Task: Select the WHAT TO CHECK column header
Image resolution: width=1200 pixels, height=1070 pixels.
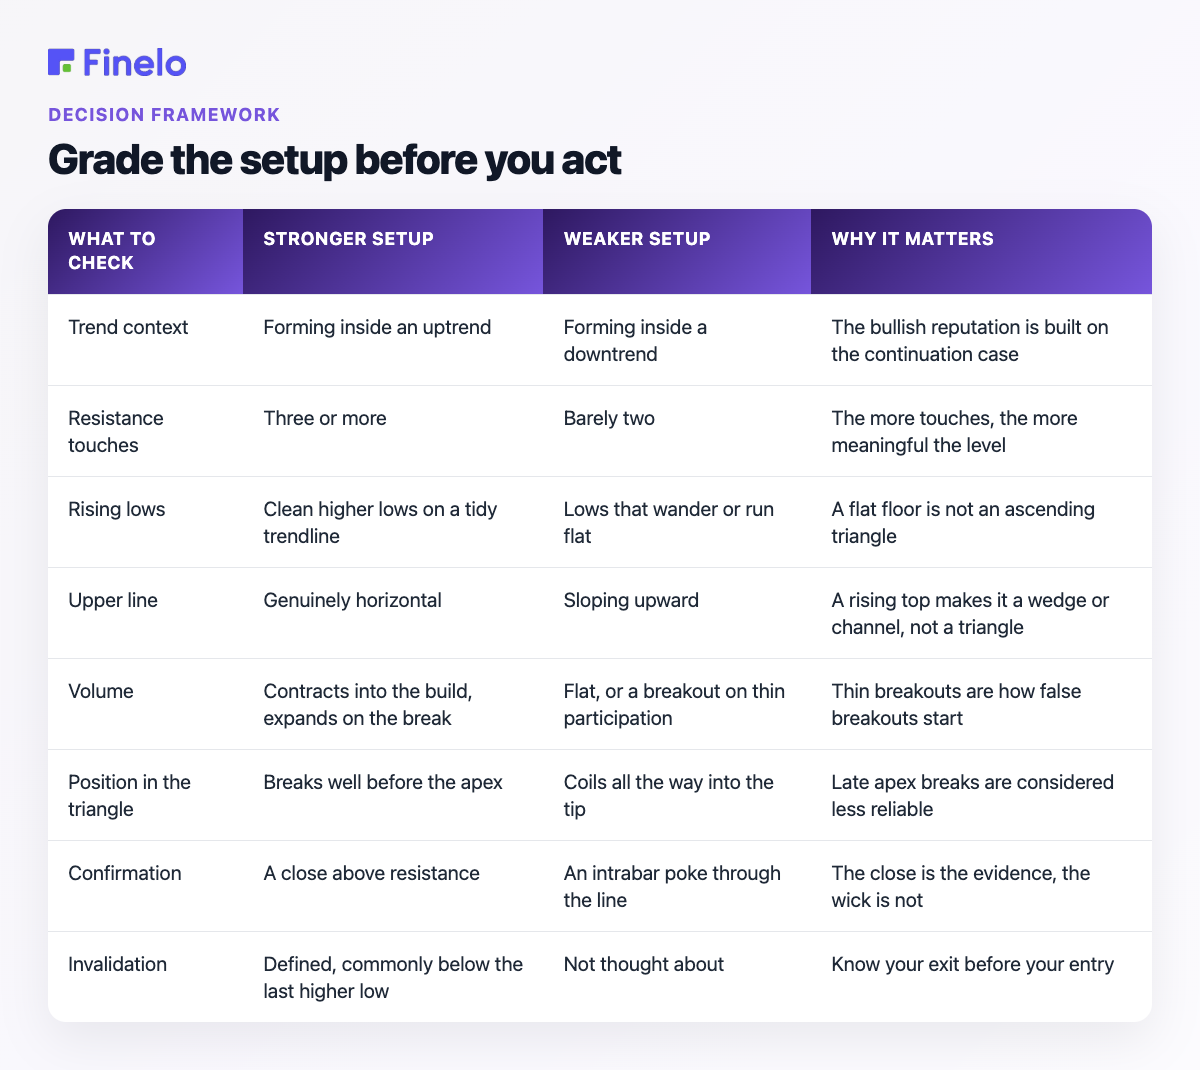Action: 112,251
